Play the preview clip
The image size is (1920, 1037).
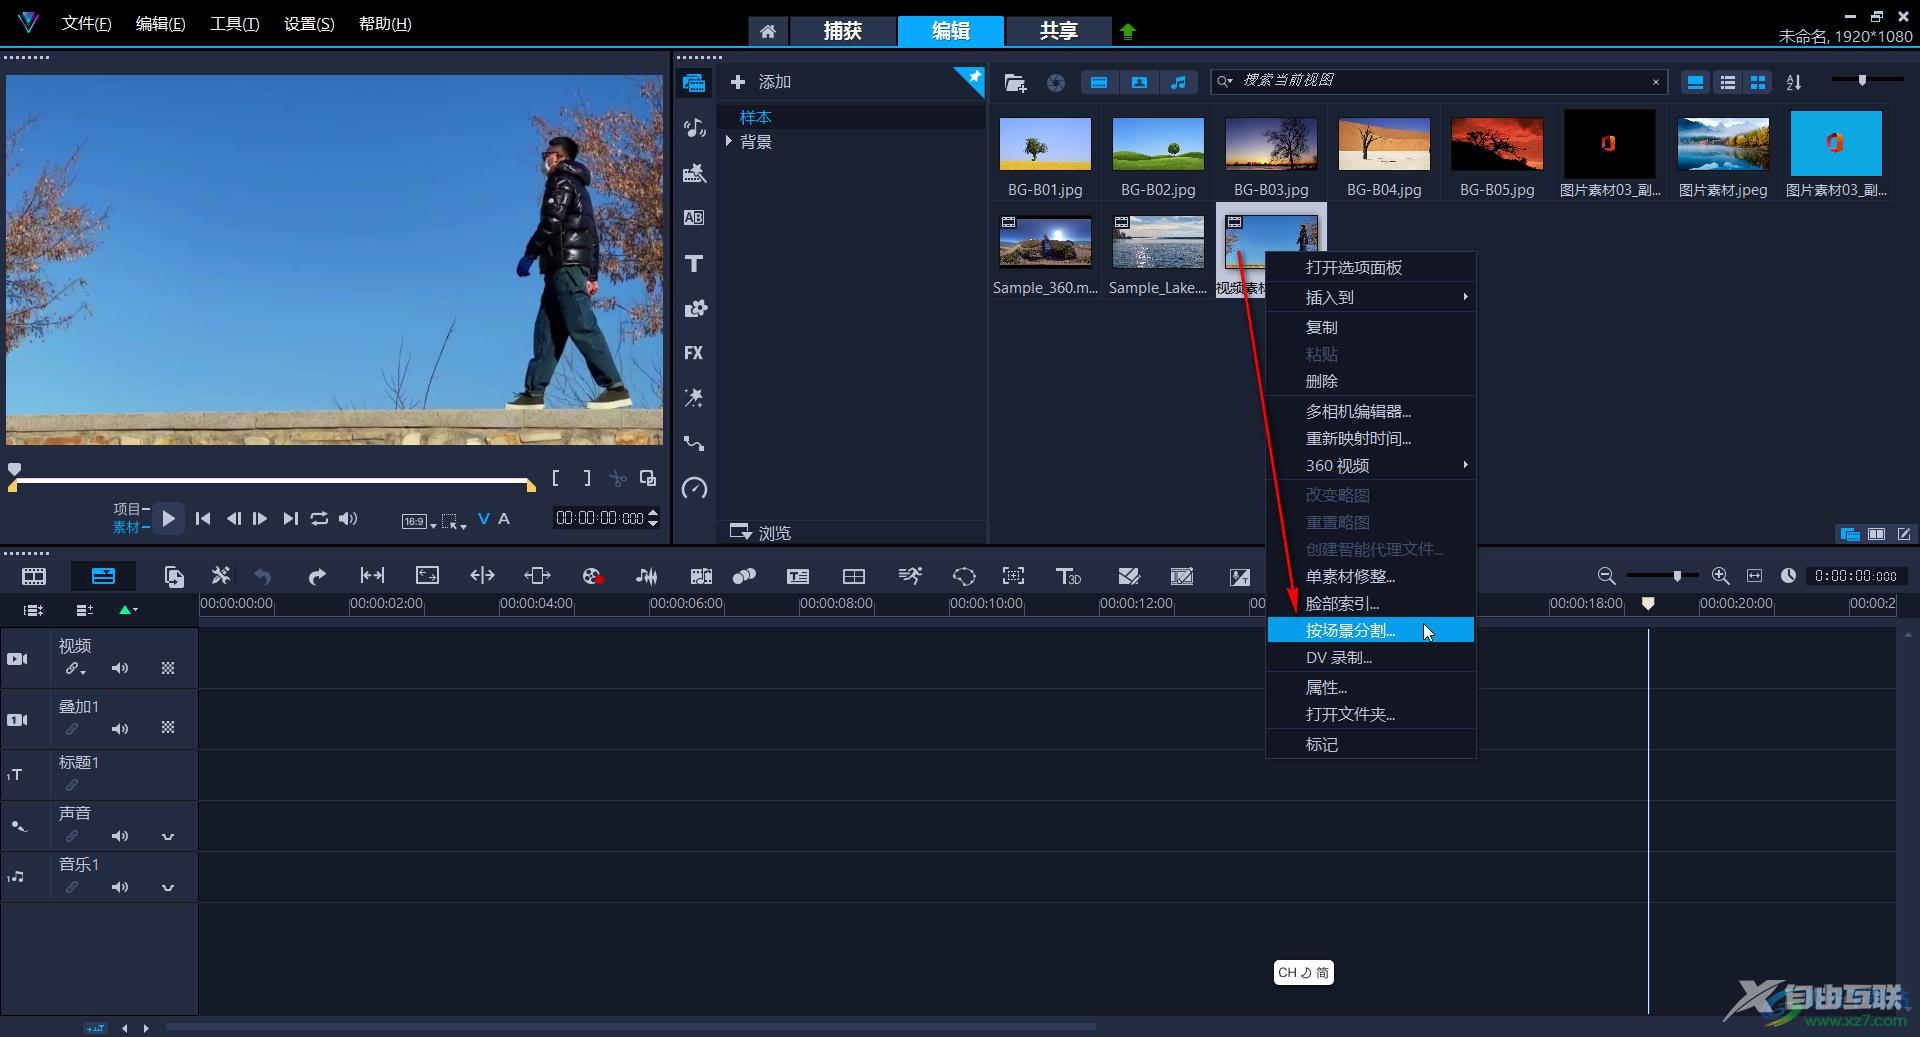point(168,518)
